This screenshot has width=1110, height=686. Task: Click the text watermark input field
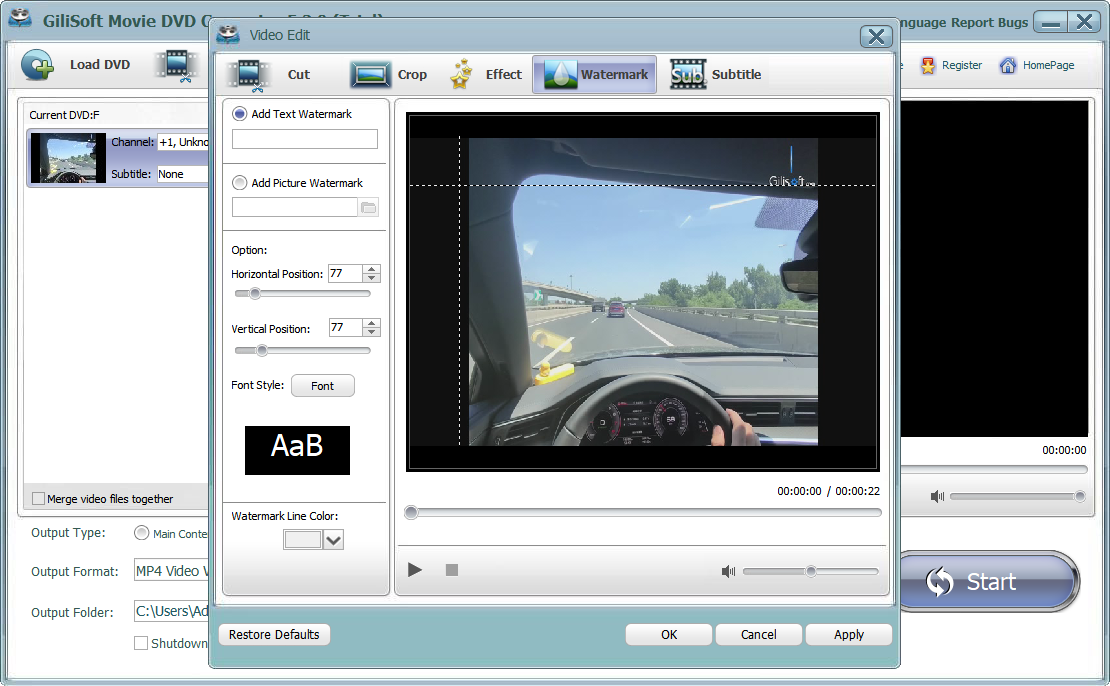pyautogui.click(x=304, y=139)
